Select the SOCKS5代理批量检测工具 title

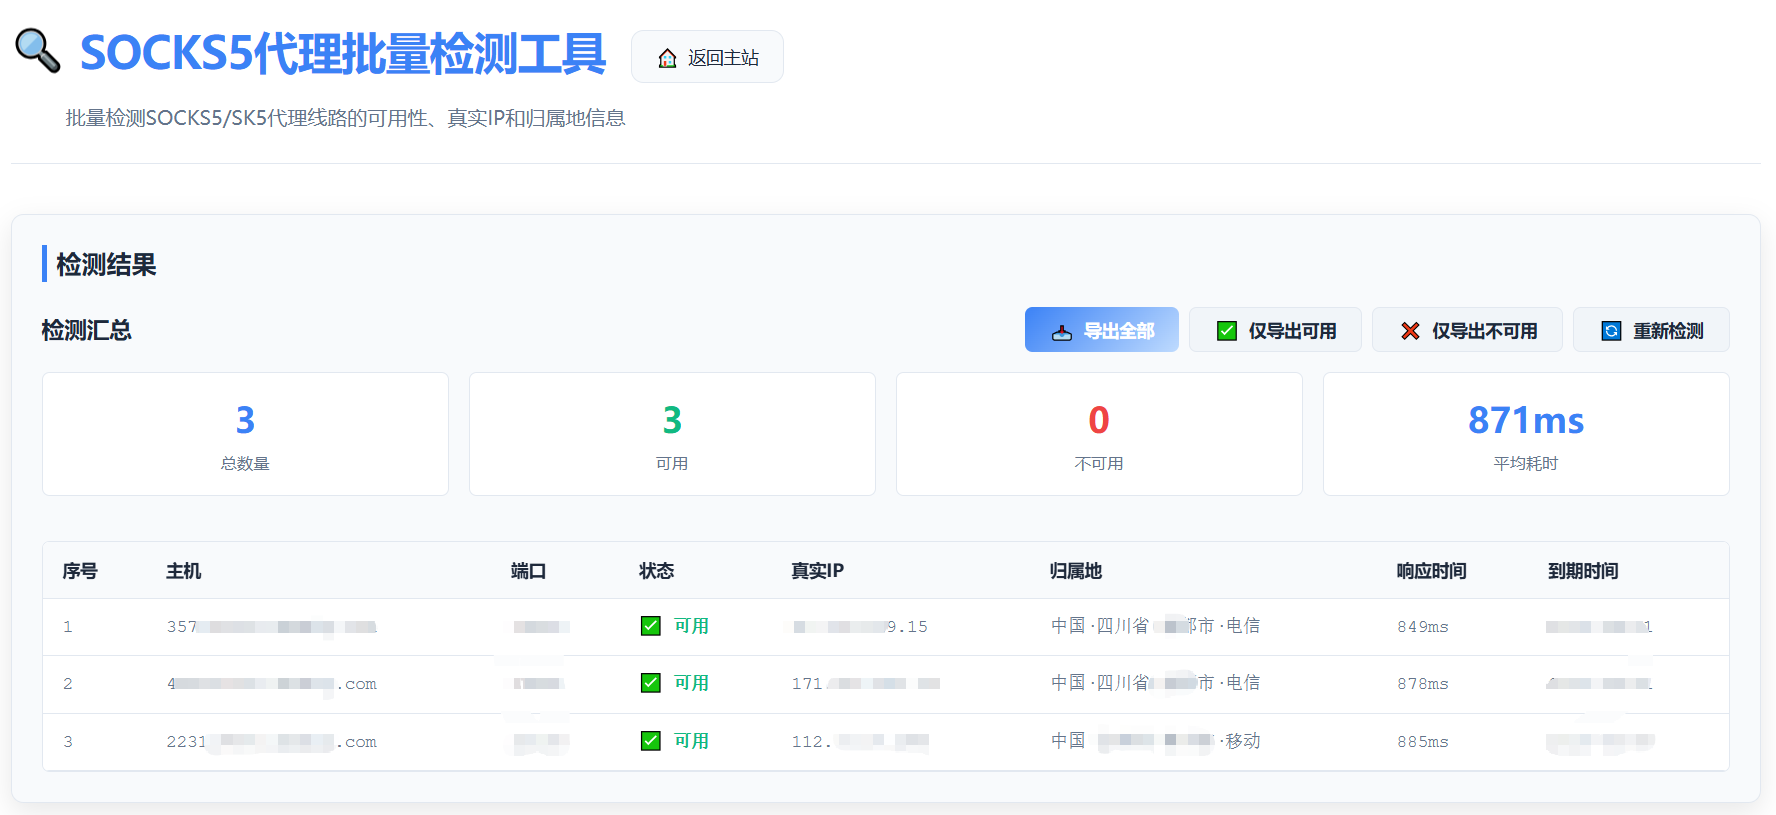(x=343, y=53)
